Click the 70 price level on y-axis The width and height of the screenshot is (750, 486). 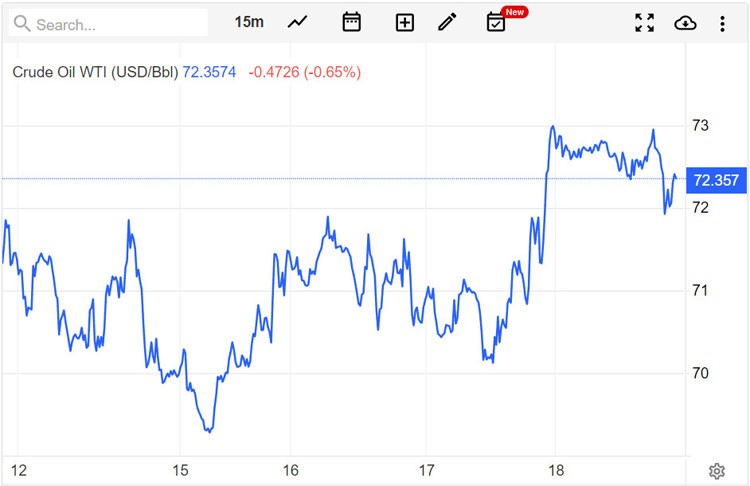701,373
